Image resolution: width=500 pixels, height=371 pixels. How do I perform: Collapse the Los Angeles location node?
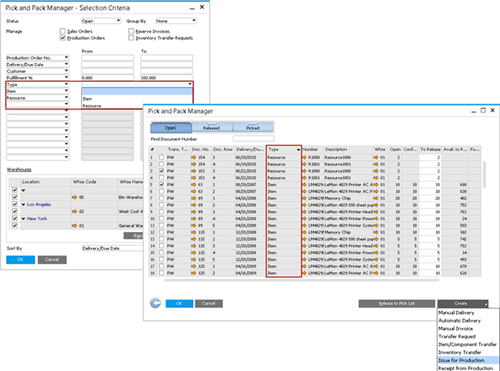(23, 205)
